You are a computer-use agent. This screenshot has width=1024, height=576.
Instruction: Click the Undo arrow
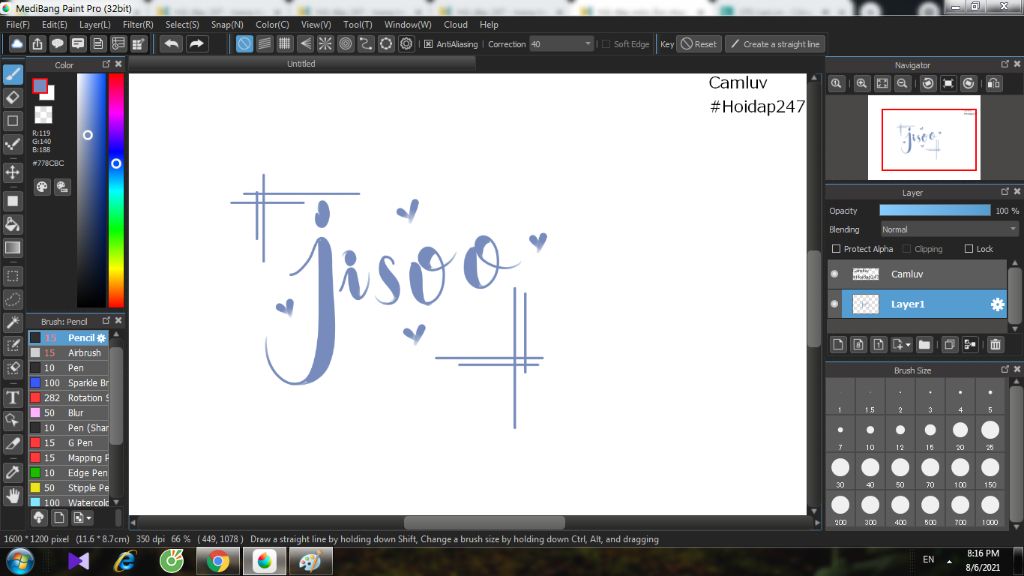[172, 44]
